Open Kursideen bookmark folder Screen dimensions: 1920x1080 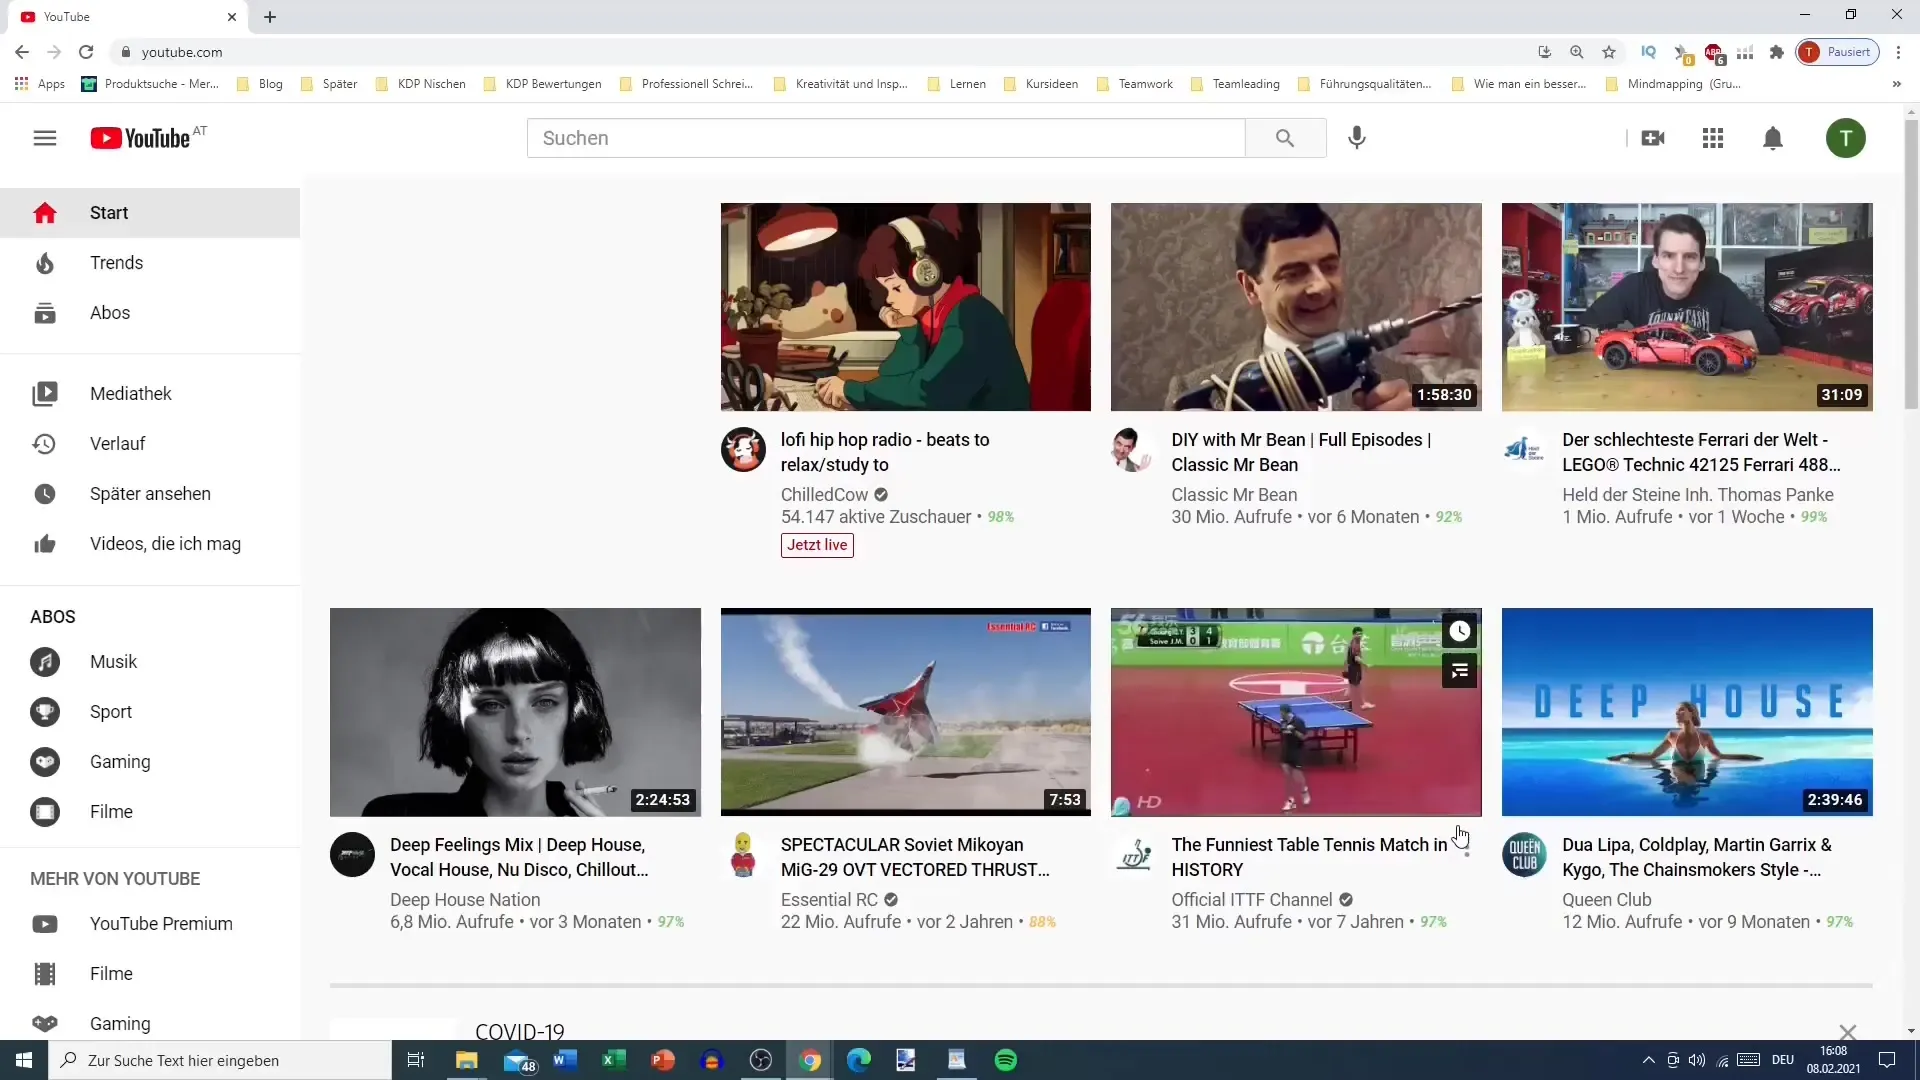tap(1041, 84)
